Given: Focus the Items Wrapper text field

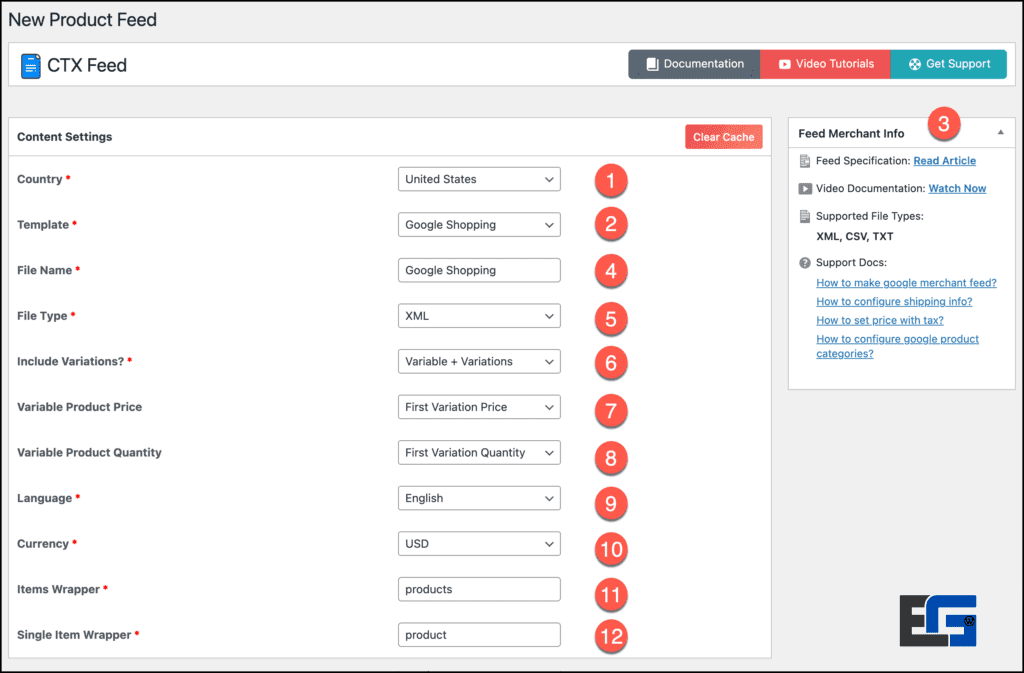Looking at the screenshot, I should (479, 590).
